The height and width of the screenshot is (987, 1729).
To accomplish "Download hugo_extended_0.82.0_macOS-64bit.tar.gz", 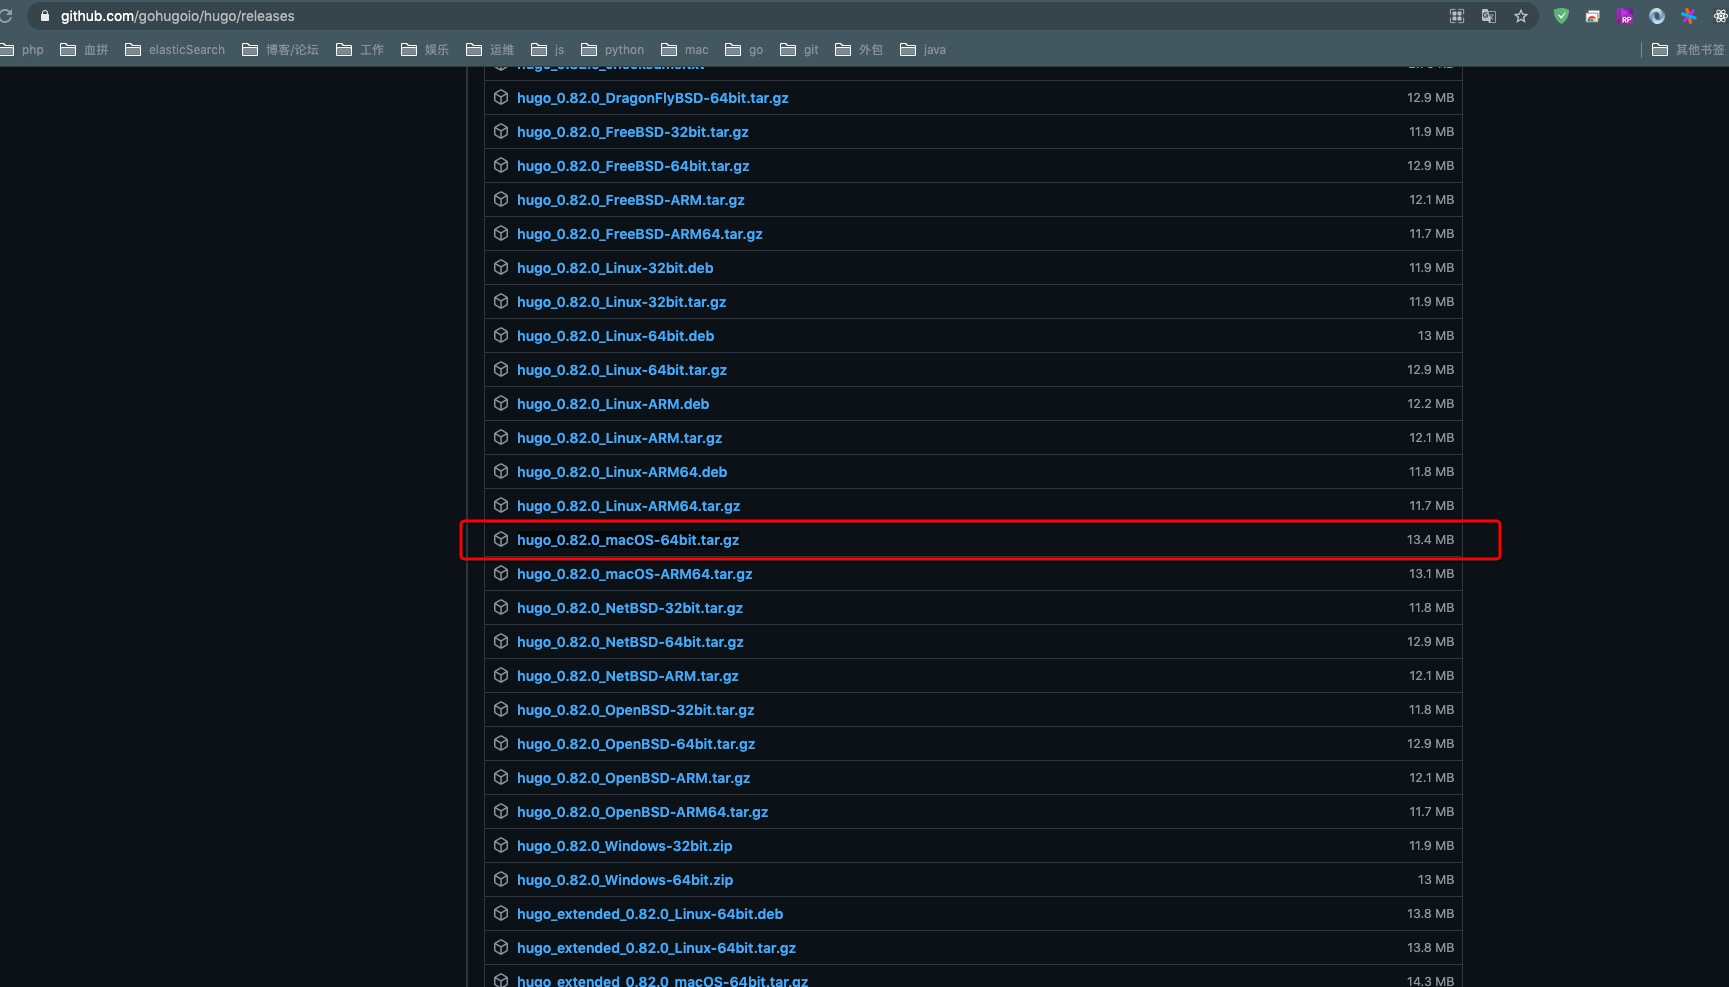I will tap(662, 981).
